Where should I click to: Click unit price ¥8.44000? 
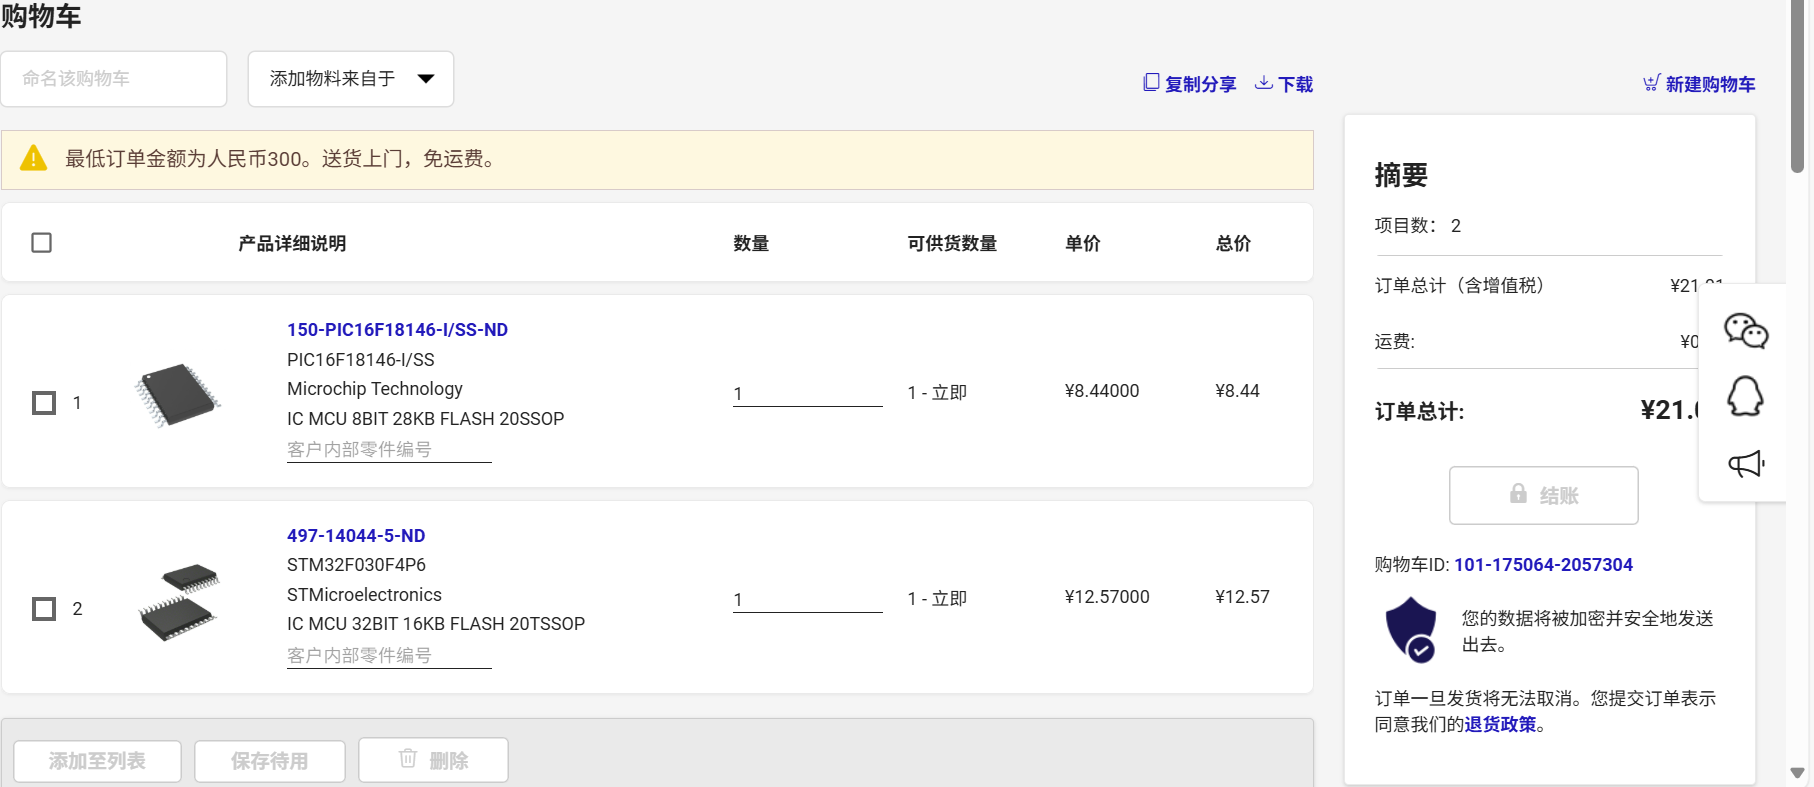(x=1102, y=391)
